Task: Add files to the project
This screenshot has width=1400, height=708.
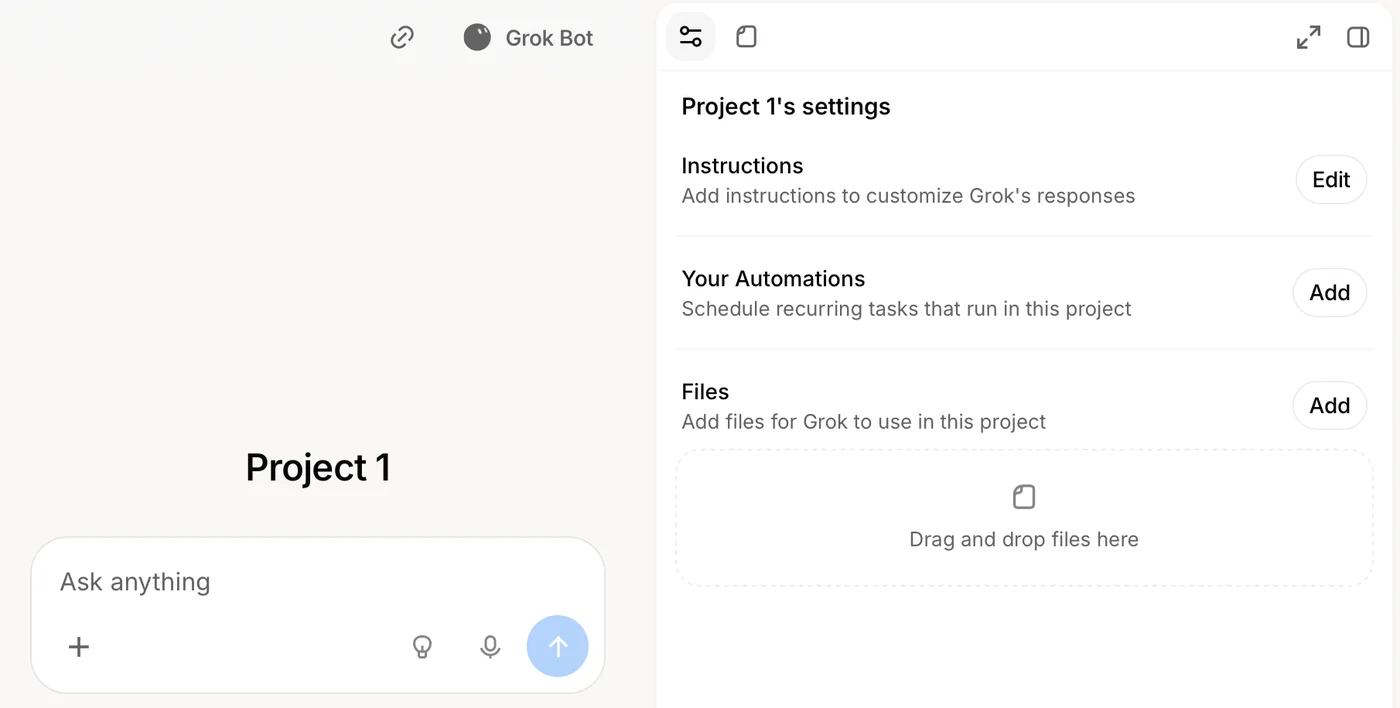Action: pos(1330,406)
